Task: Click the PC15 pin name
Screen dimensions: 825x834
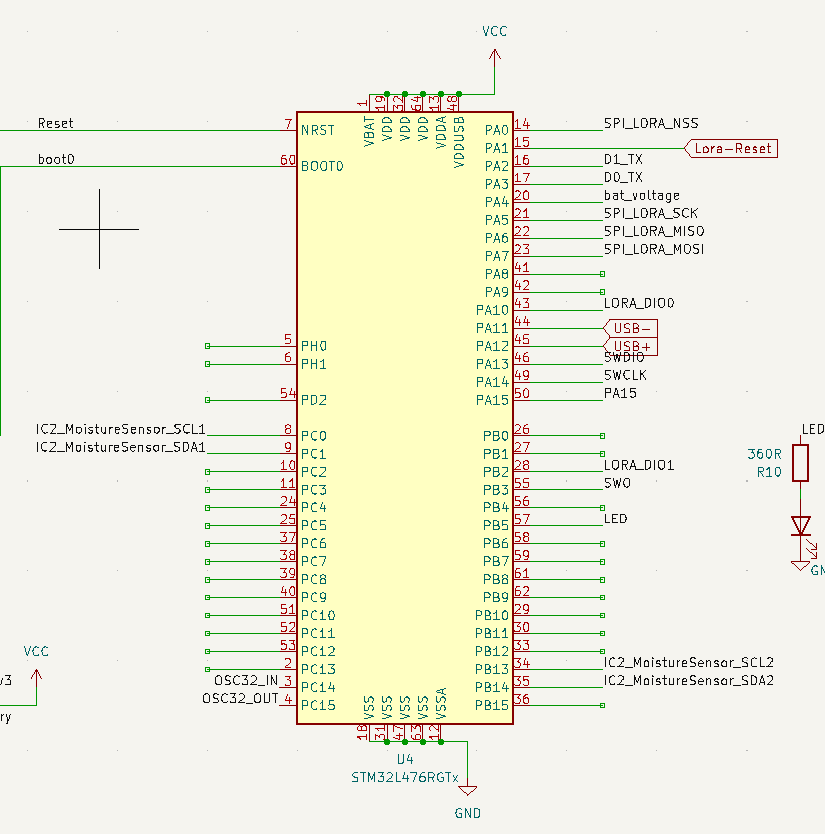Action: [x=318, y=705]
